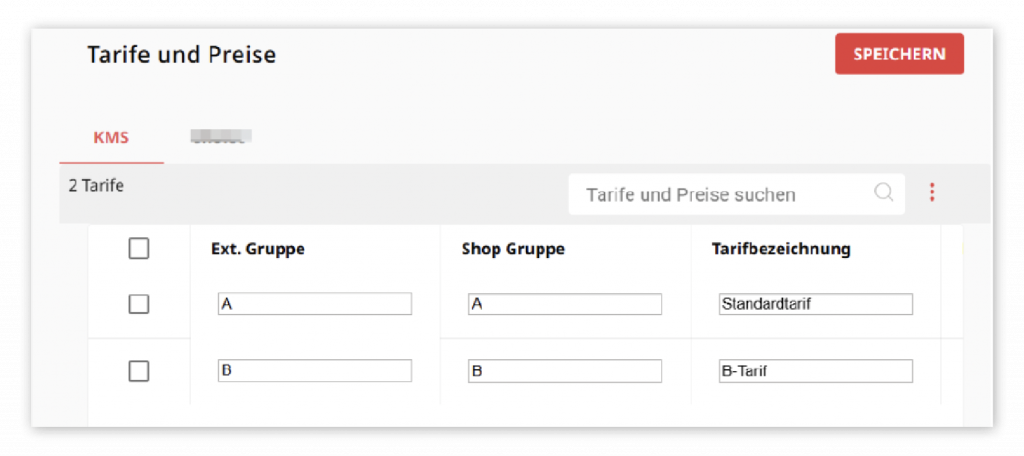Edit the Shop Gruppe field containing B

pyautogui.click(x=565, y=370)
